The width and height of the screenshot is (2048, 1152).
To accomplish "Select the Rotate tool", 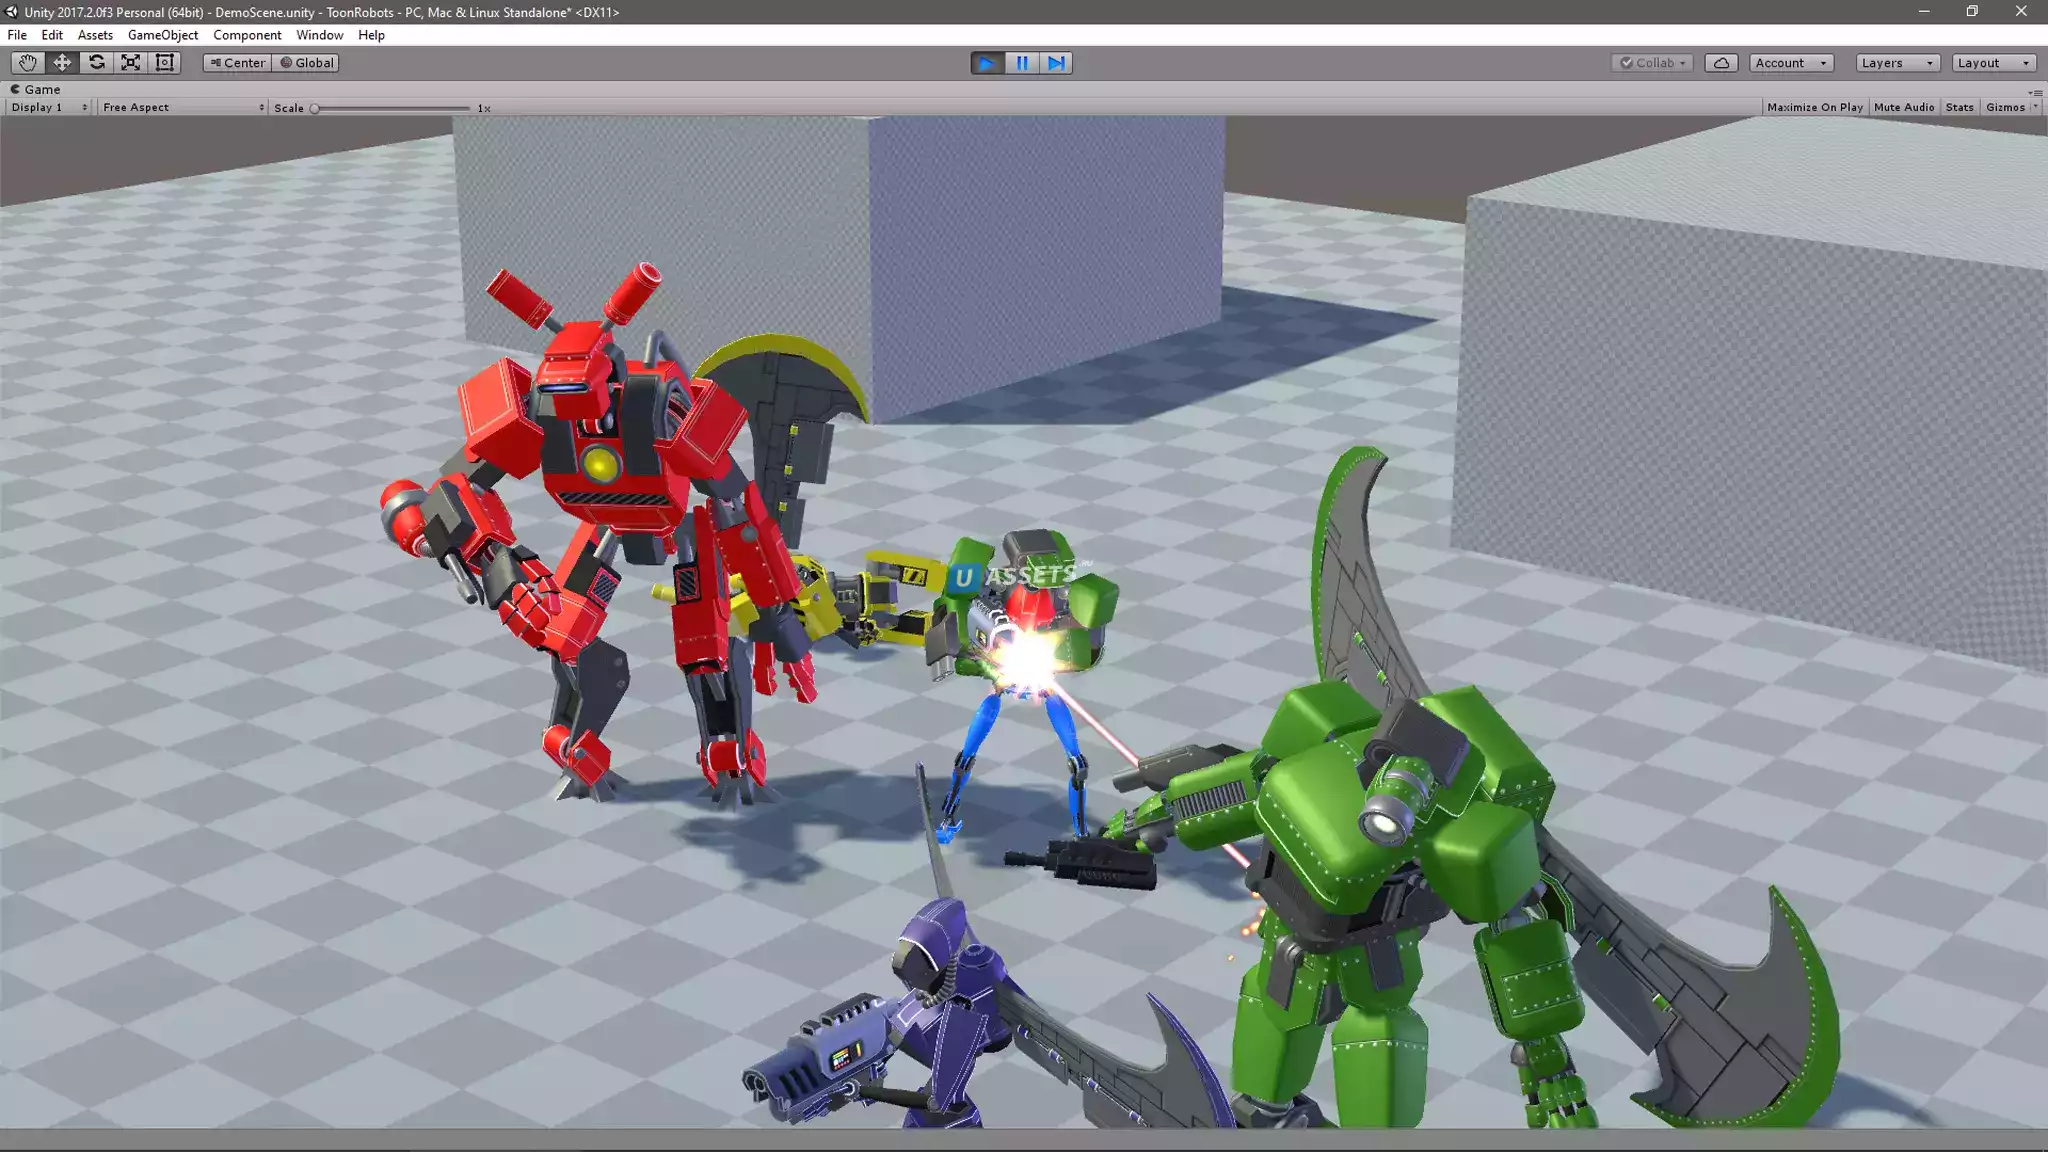I will pyautogui.click(x=96, y=62).
